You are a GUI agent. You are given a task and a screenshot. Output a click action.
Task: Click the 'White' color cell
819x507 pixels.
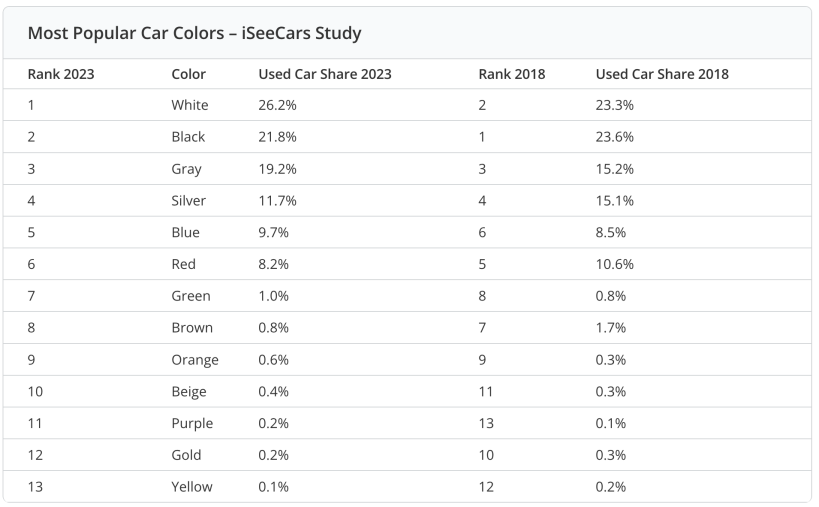pos(190,104)
